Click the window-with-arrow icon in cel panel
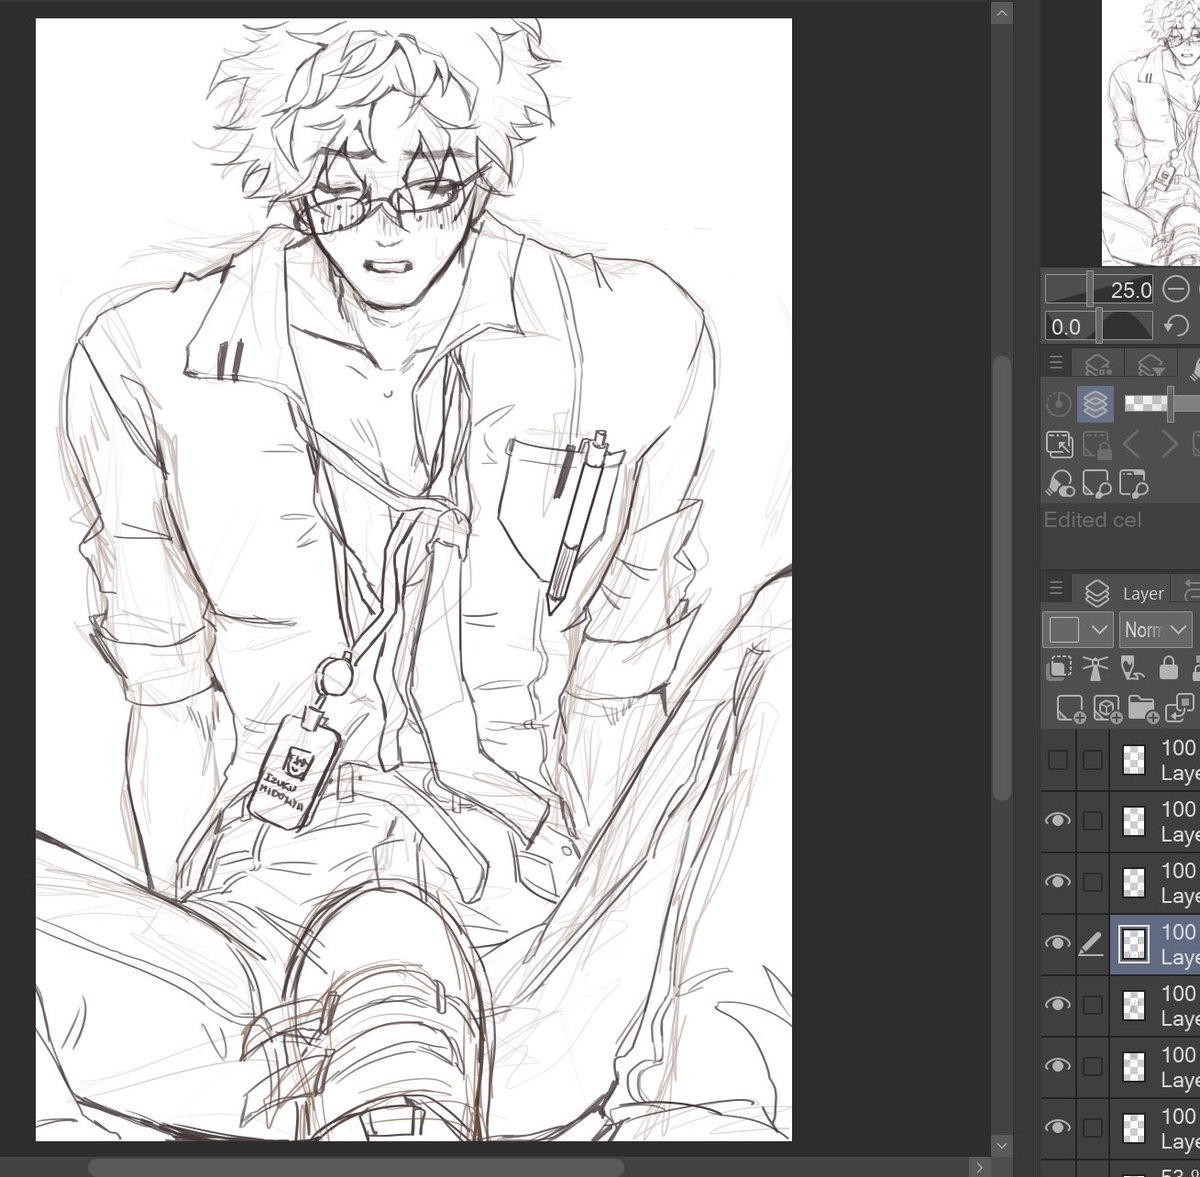This screenshot has width=1200, height=1177. point(1059,444)
